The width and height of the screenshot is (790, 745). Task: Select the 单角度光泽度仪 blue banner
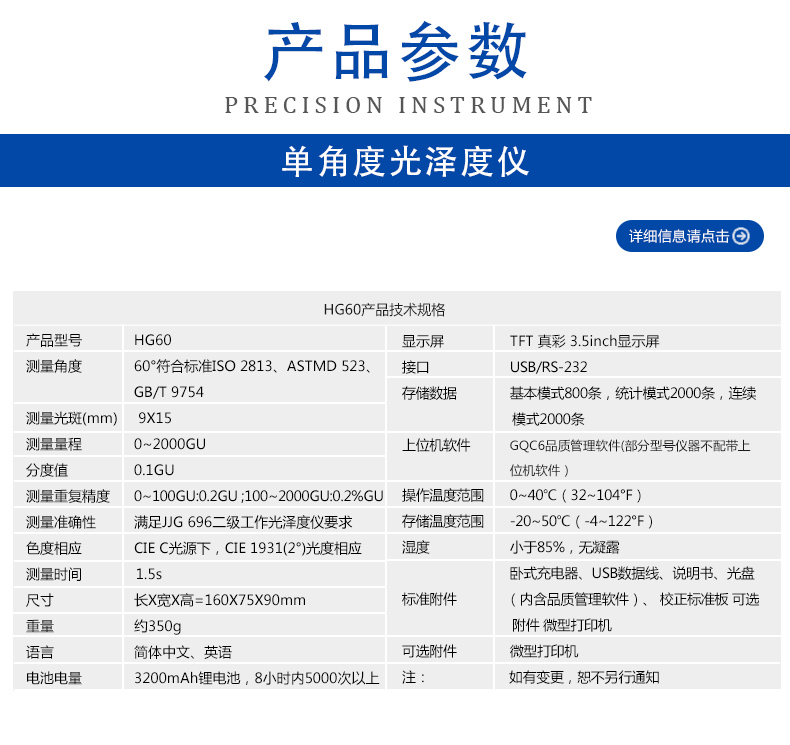coord(395,161)
